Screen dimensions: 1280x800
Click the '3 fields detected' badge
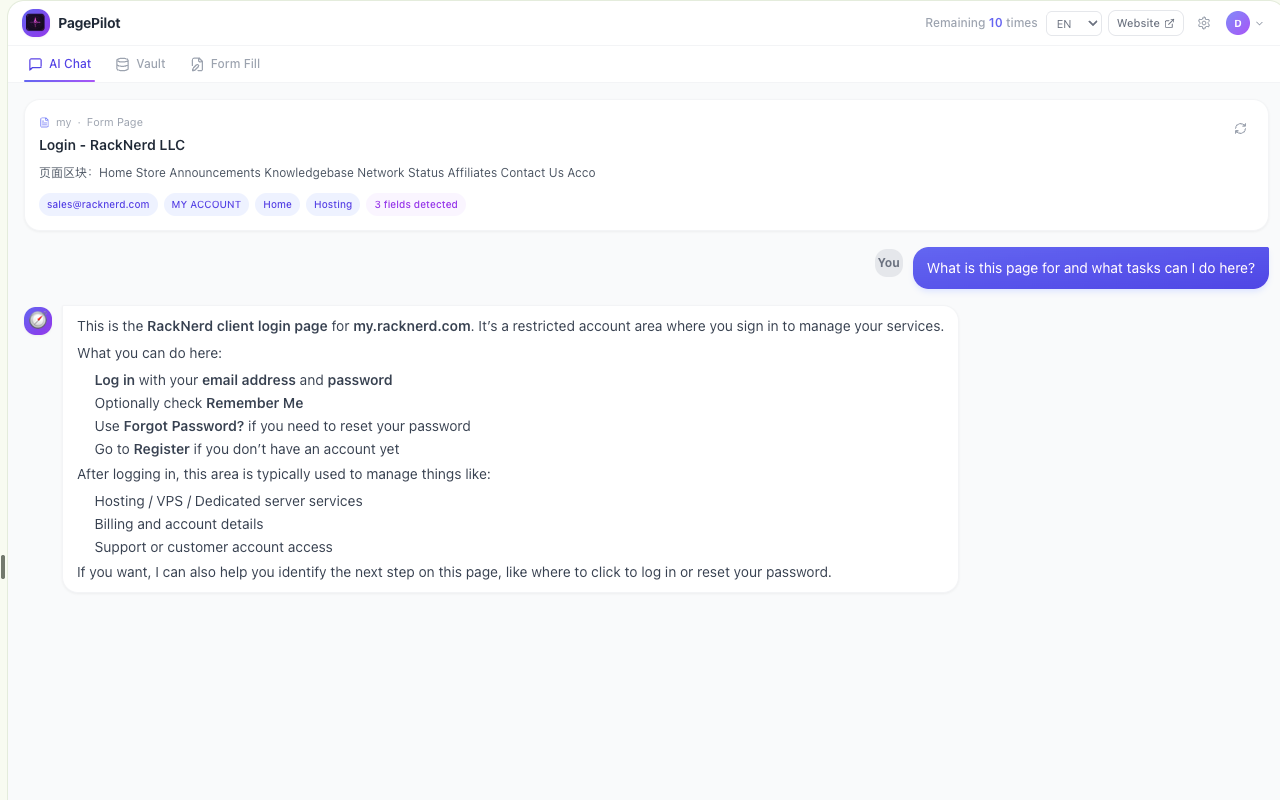pyautogui.click(x=416, y=204)
